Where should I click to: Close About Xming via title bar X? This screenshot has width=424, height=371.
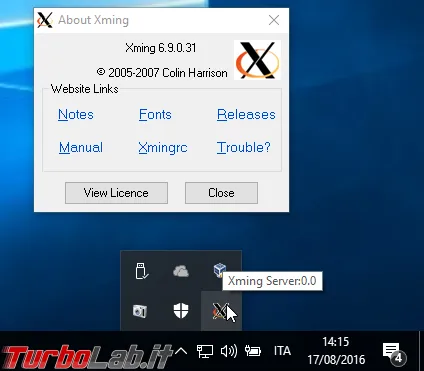point(274,20)
